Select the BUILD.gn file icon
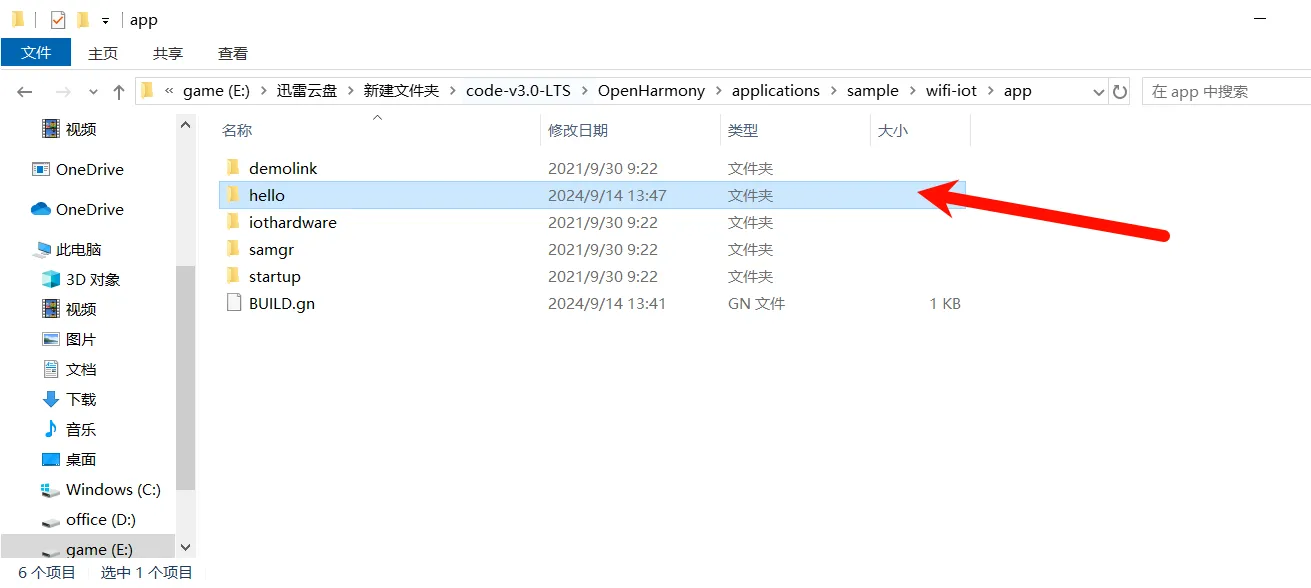Viewport: 1311px width, 588px height. (233, 303)
